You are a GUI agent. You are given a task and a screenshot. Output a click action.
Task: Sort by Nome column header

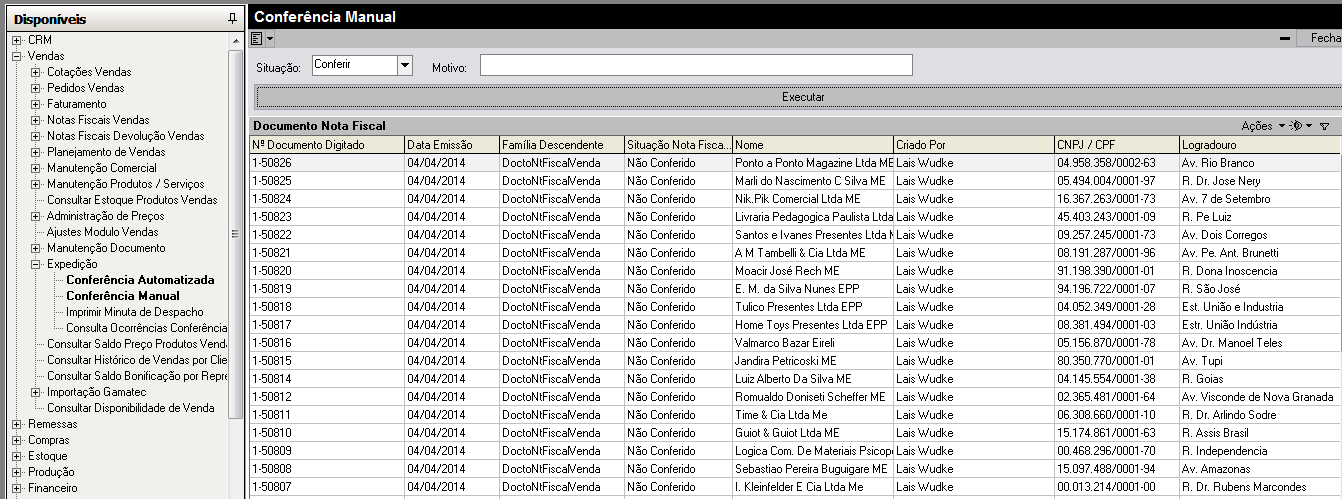[x=812, y=144]
